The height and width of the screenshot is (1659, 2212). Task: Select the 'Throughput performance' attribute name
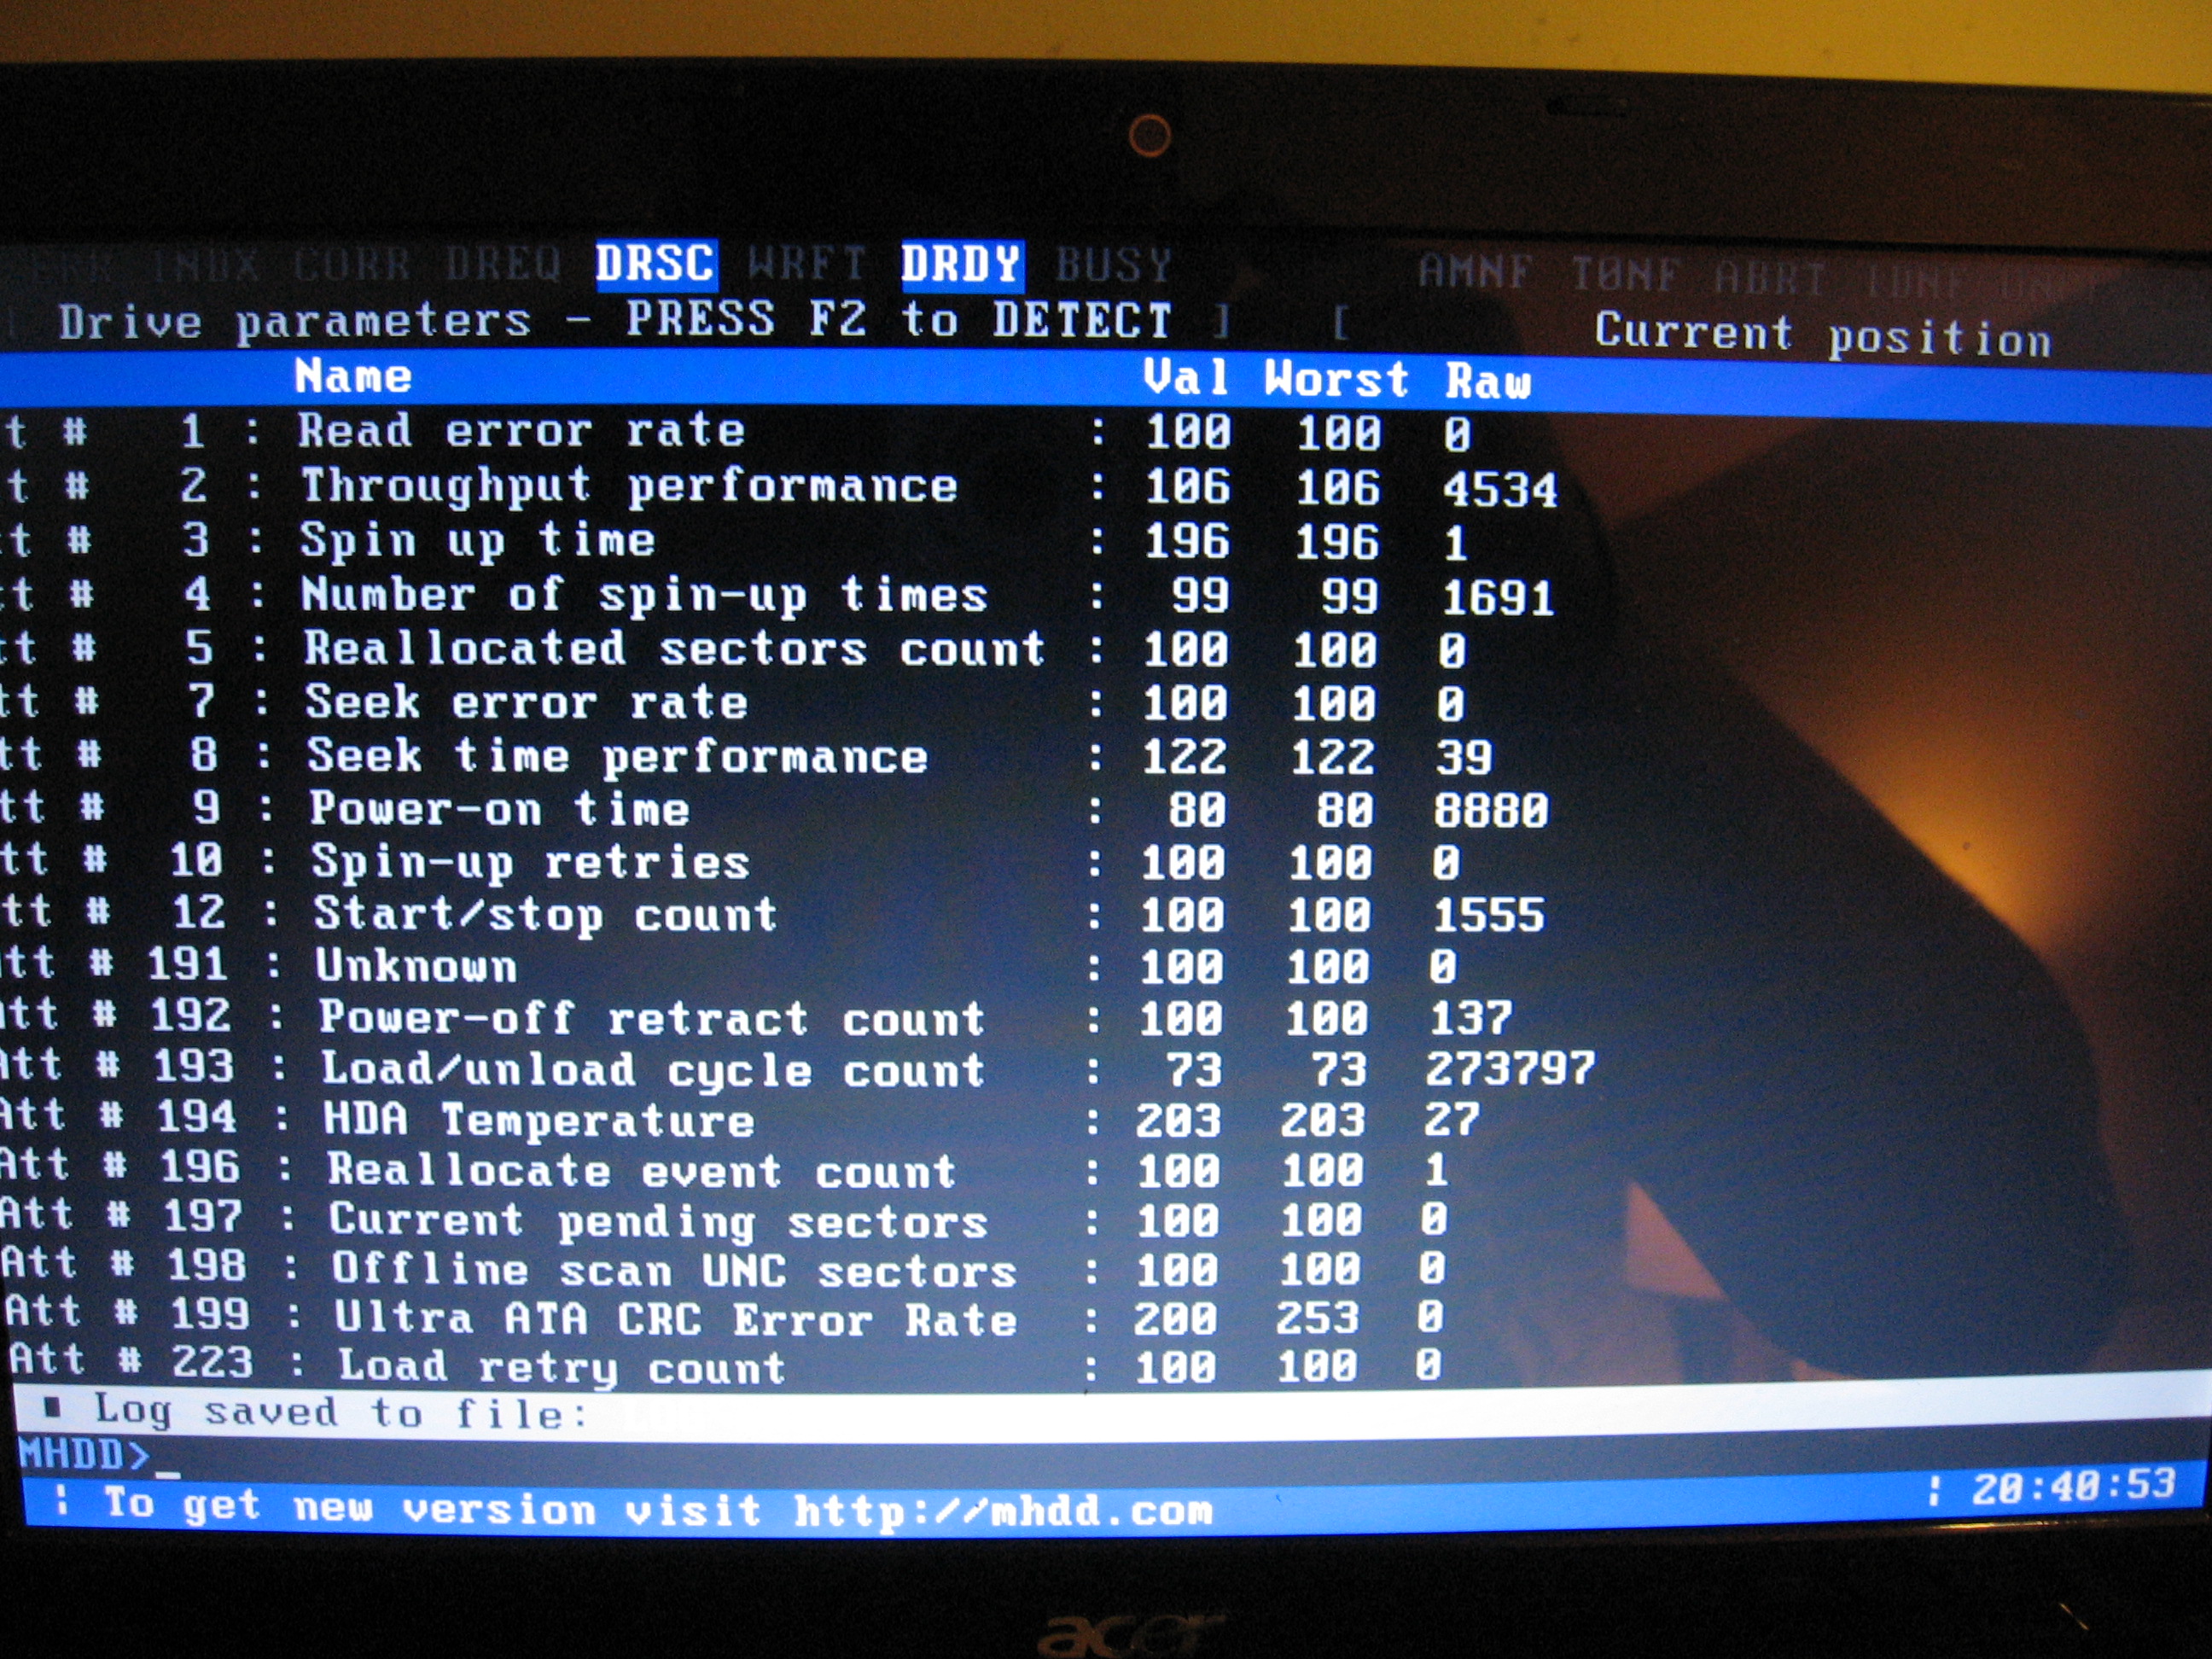630,487
